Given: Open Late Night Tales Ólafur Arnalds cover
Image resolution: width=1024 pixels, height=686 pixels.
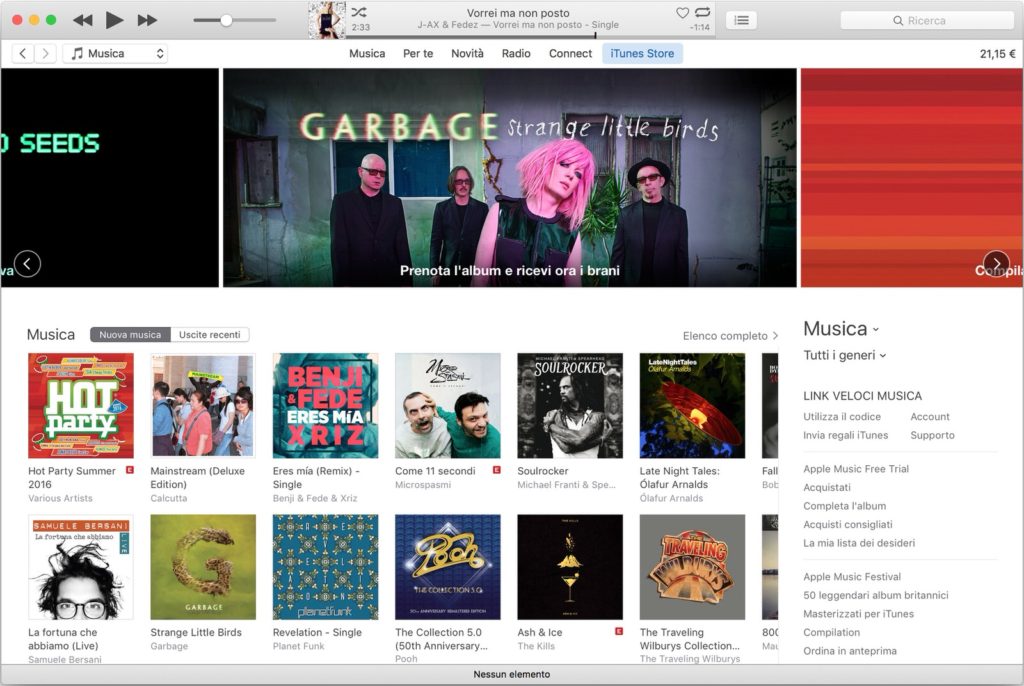Looking at the screenshot, I should pyautogui.click(x=692, y=406).
